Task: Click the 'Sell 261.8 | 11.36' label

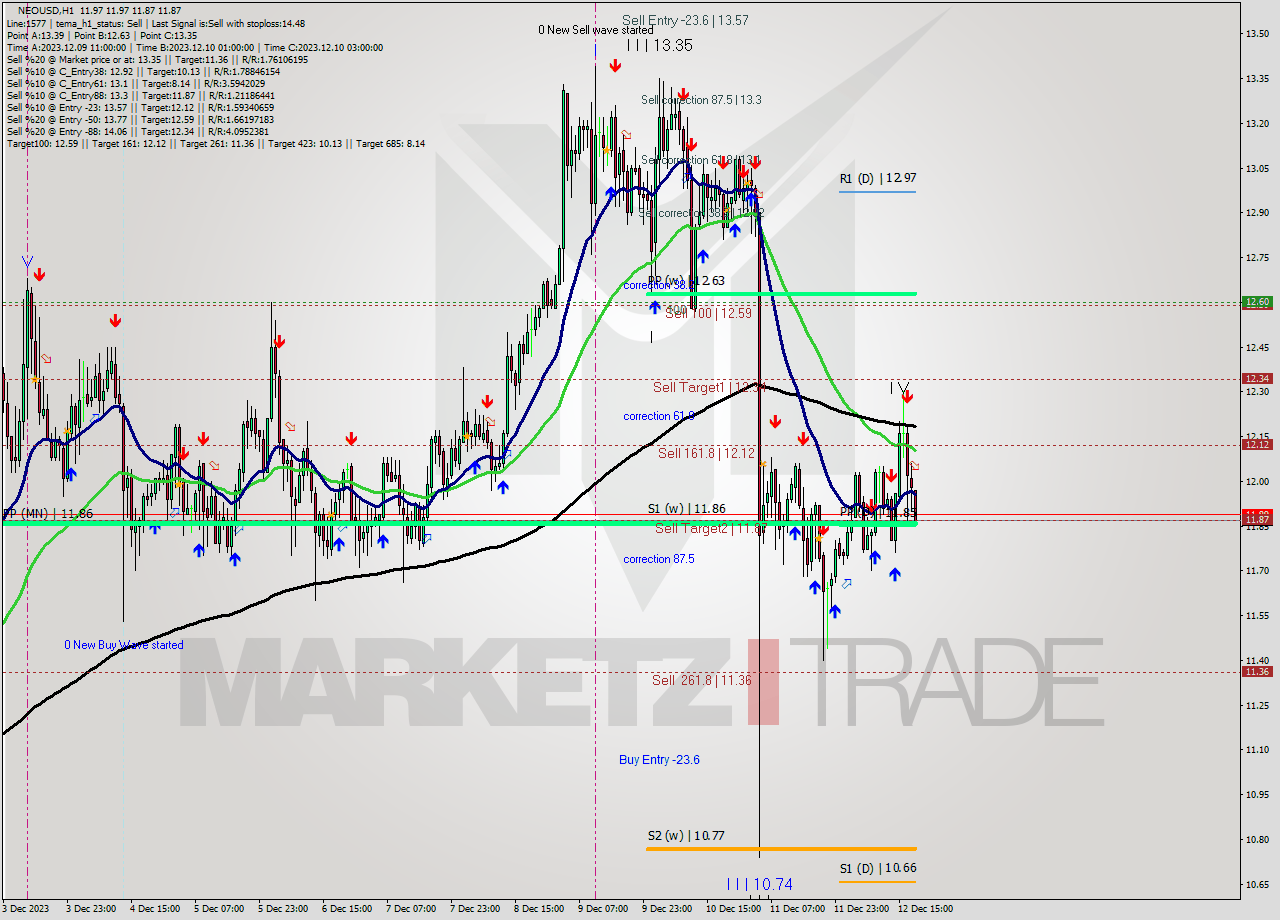Action: [702, 680]
